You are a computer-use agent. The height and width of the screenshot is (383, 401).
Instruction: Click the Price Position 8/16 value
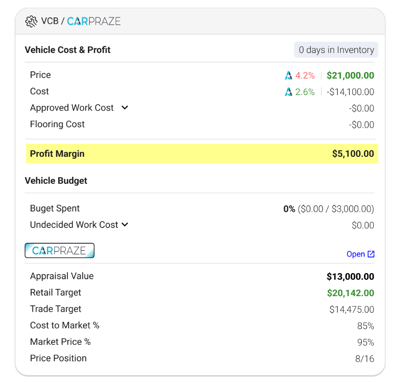[365, 359]
